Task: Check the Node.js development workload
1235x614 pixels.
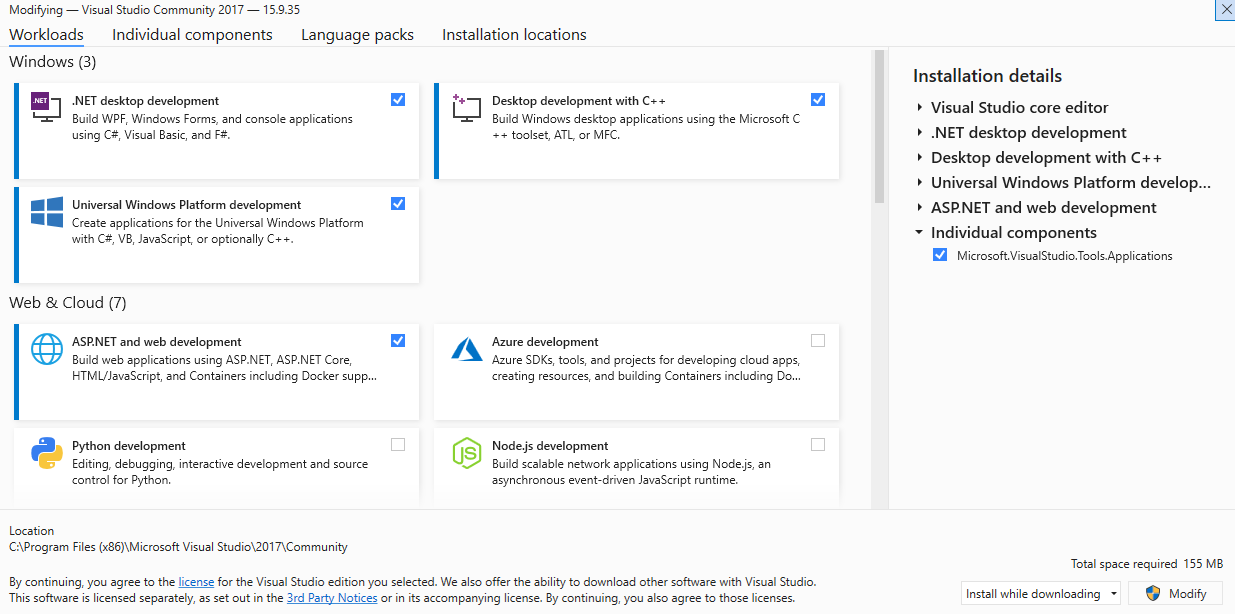Action: coord(818,444)
